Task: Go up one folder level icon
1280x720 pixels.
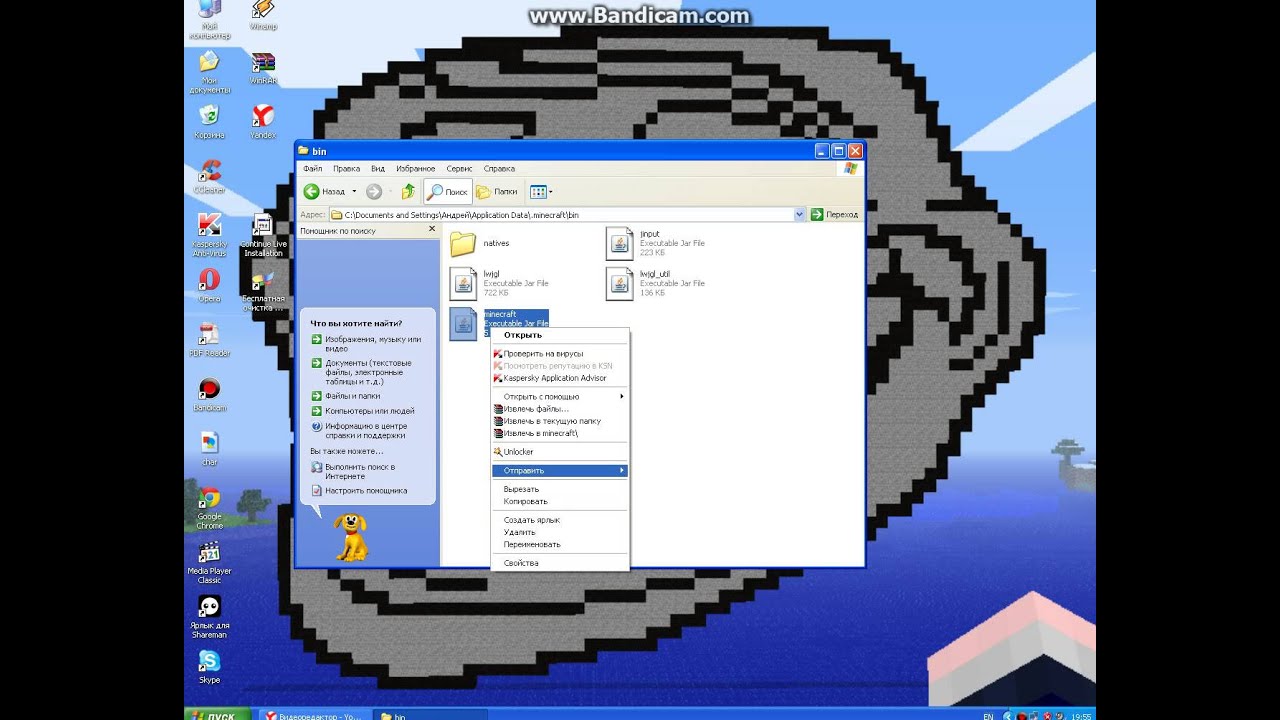Action: [x=408, y=191]
